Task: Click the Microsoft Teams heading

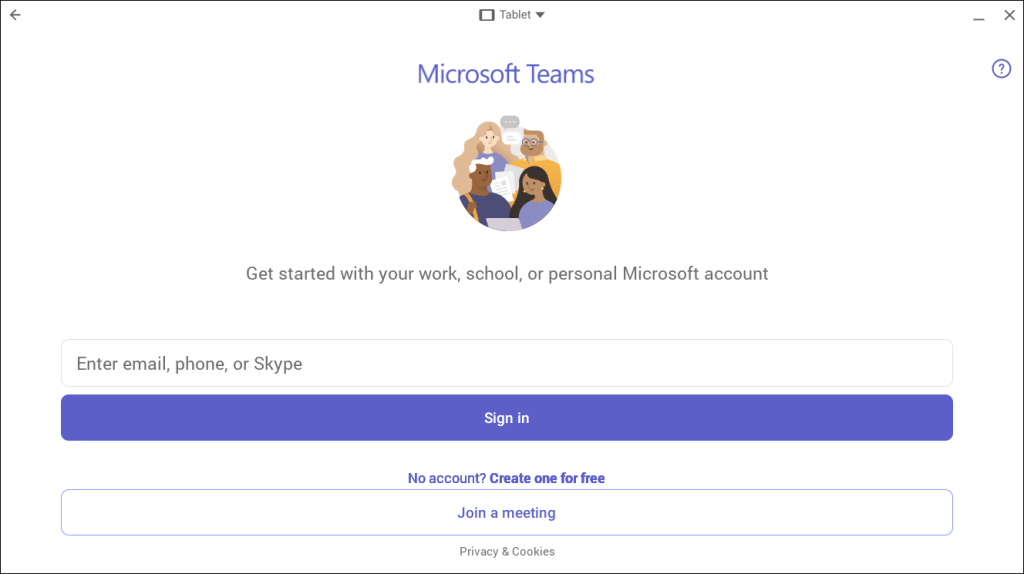Action: pos(506,74)
